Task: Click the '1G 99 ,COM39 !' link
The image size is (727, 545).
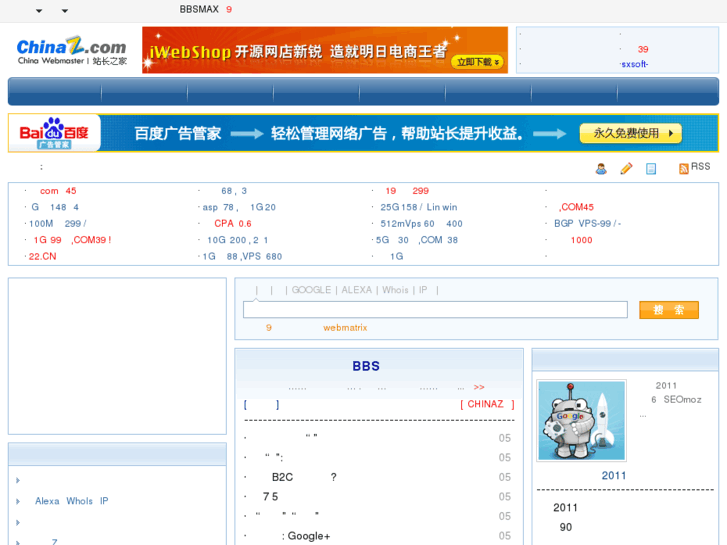Action: (x=72, y=240)
